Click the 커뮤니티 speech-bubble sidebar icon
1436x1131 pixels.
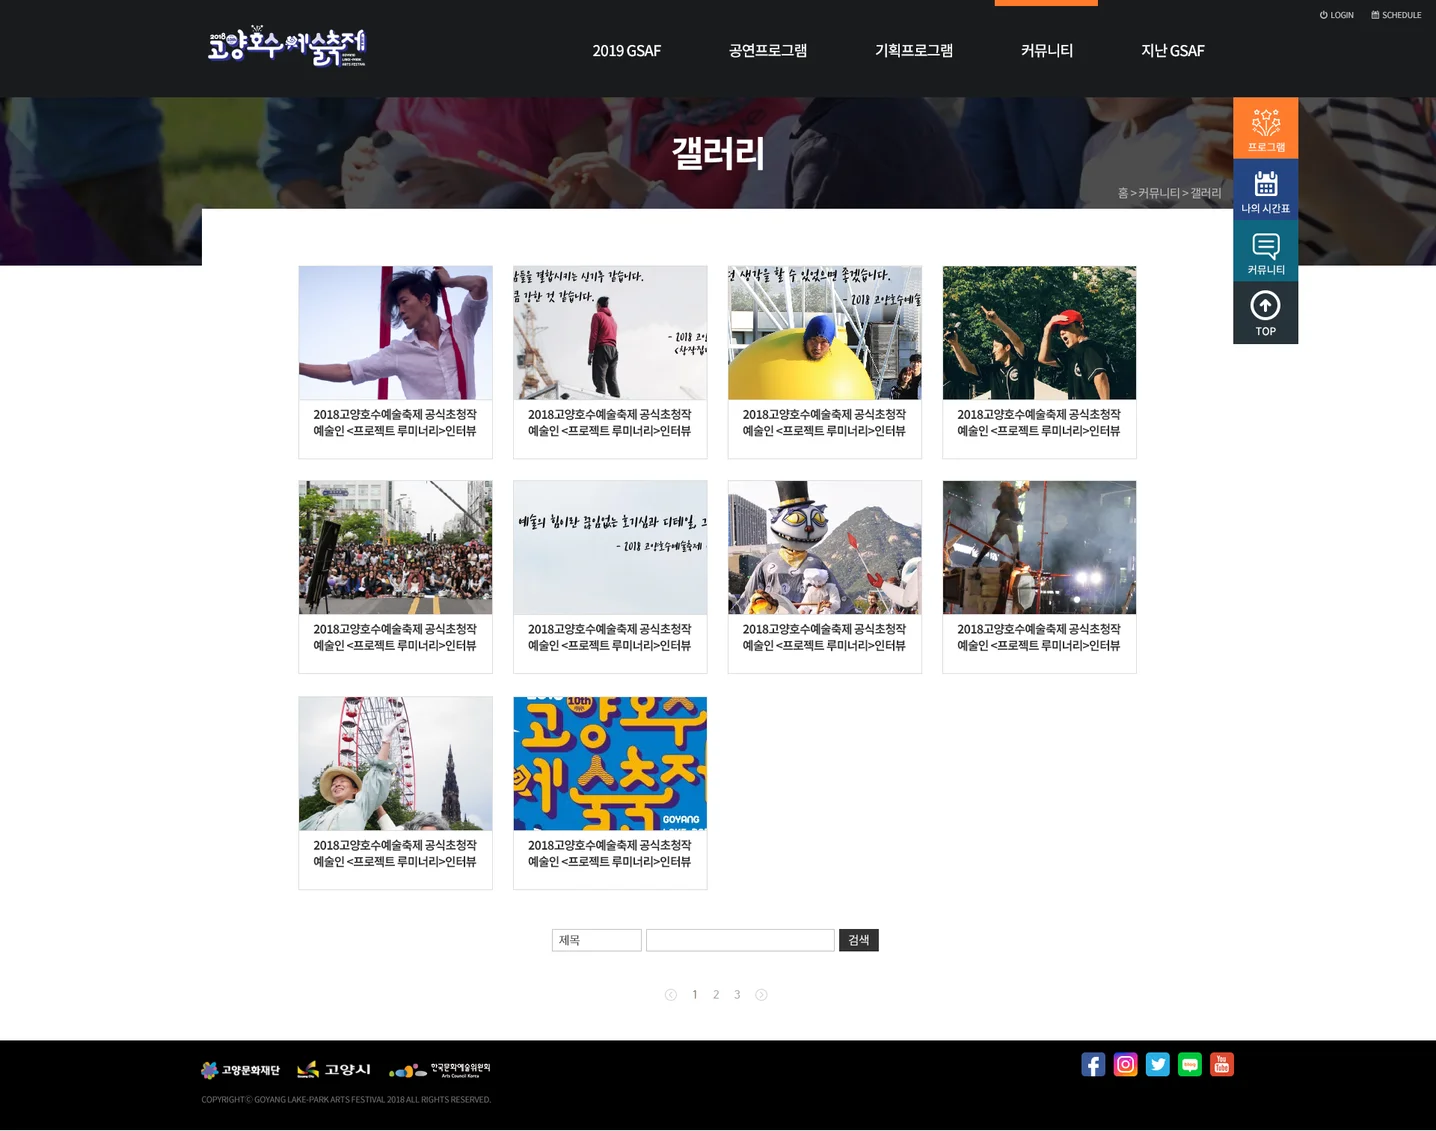tap(1265, 250)
